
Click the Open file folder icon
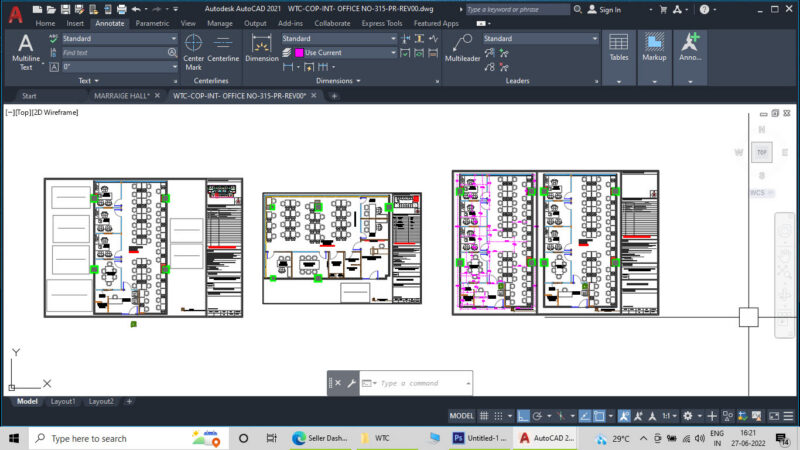[51, 9]
